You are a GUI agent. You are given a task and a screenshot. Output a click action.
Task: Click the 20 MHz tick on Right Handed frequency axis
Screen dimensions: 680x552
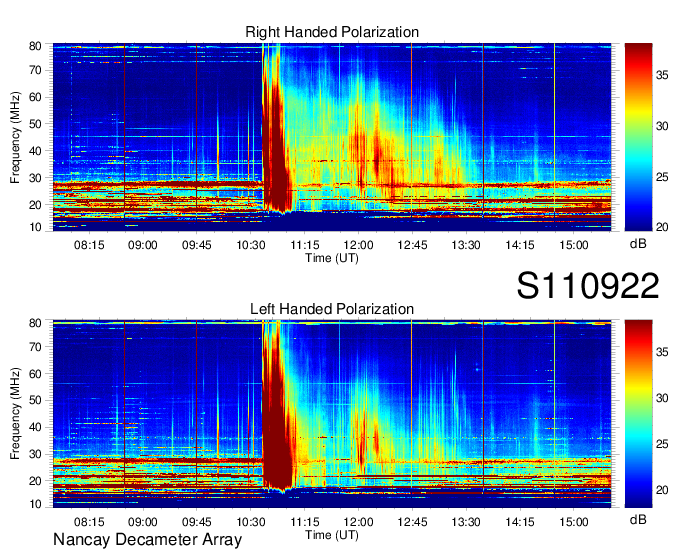tap(35, 205)
